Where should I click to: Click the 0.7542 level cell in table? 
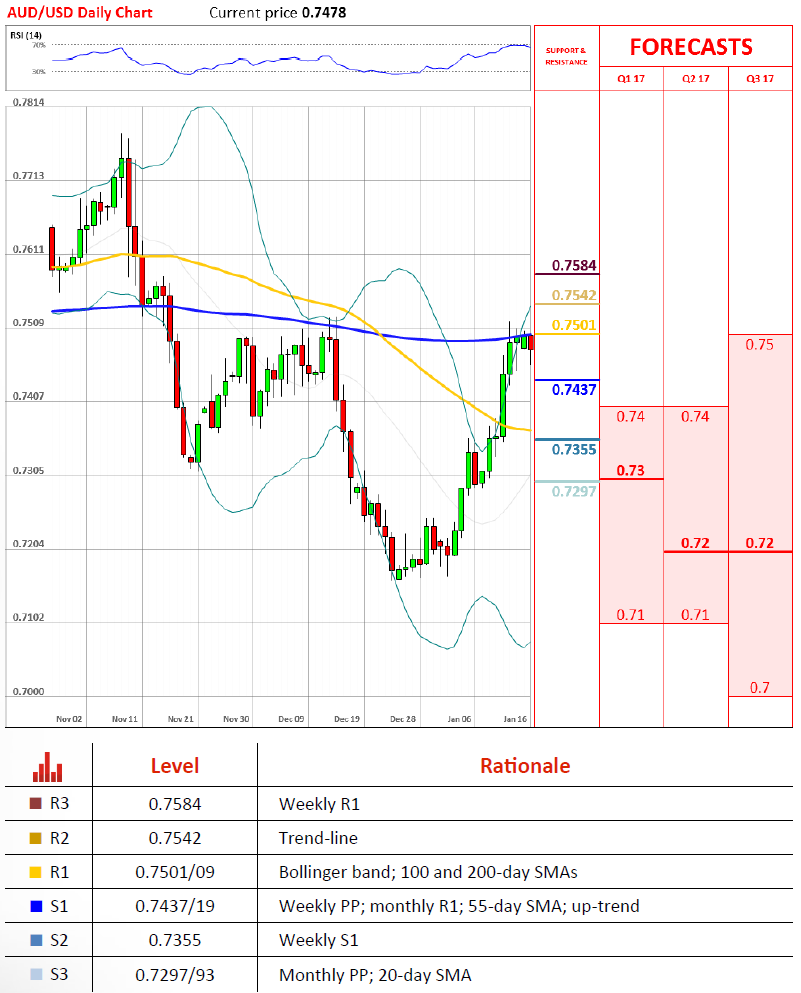point(175,838)
